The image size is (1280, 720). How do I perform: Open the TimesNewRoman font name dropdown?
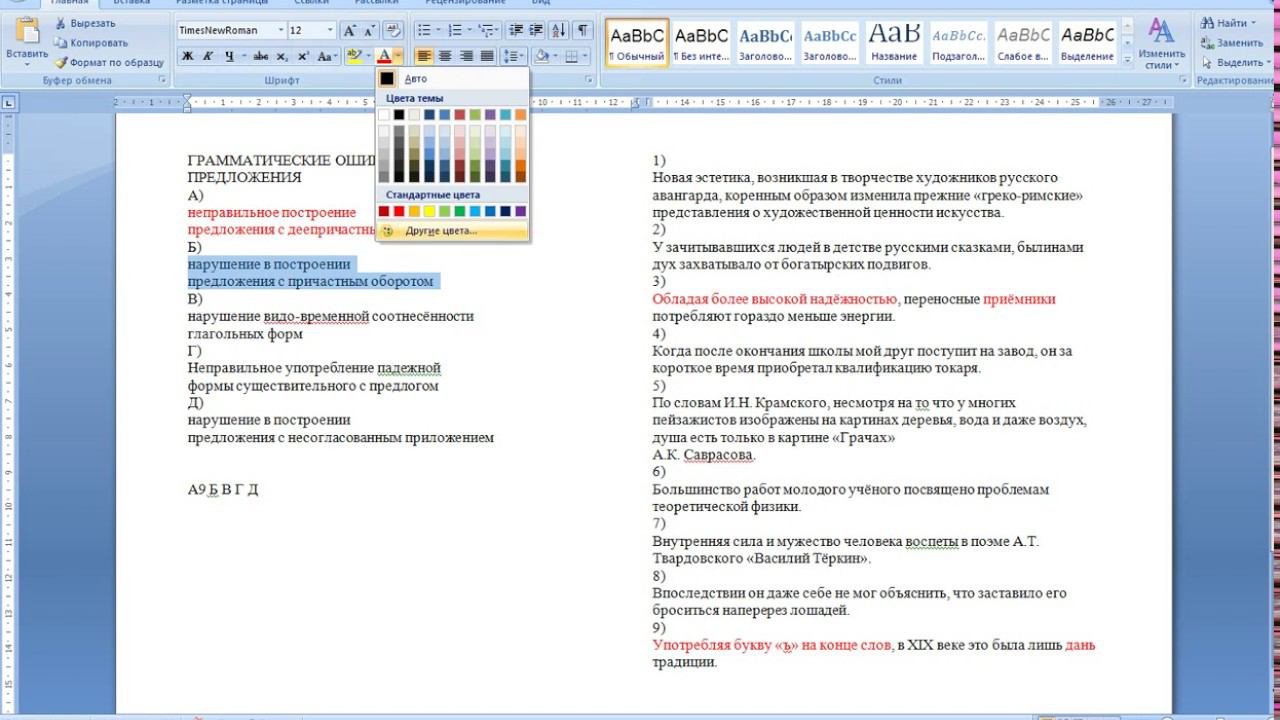pos(279,30)
